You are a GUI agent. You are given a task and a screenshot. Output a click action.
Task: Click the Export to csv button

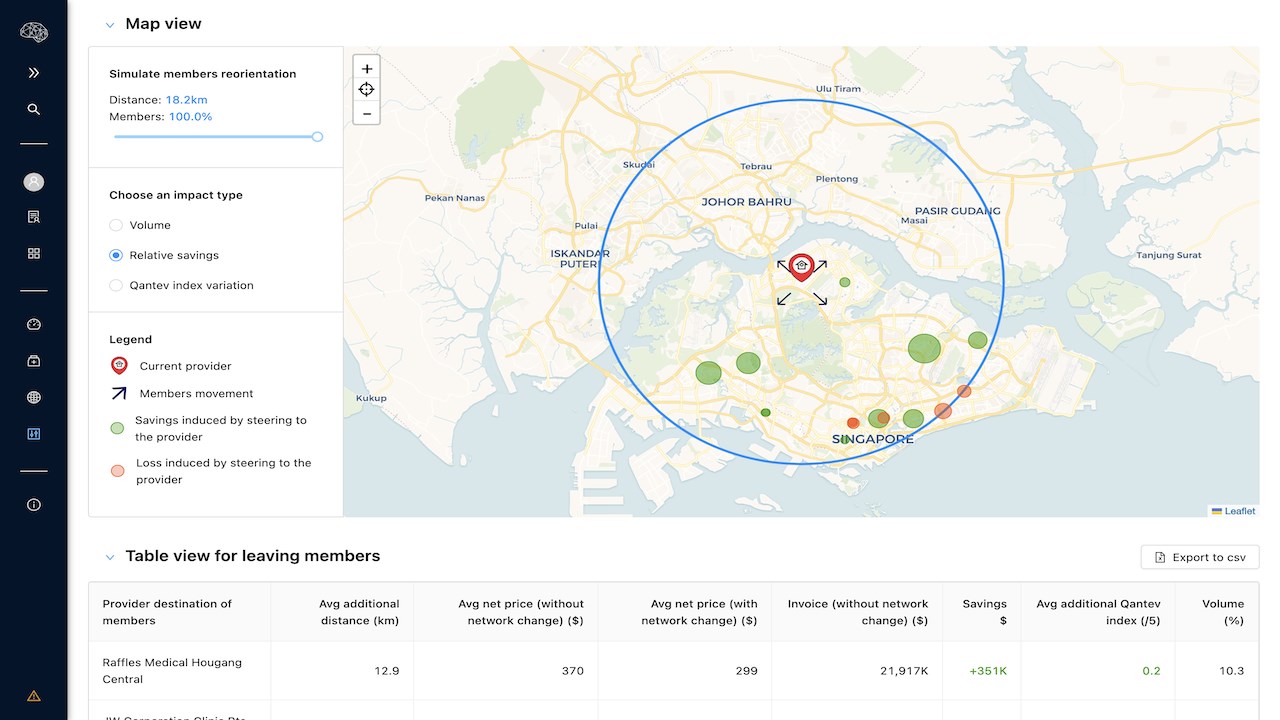point(1200,557)
